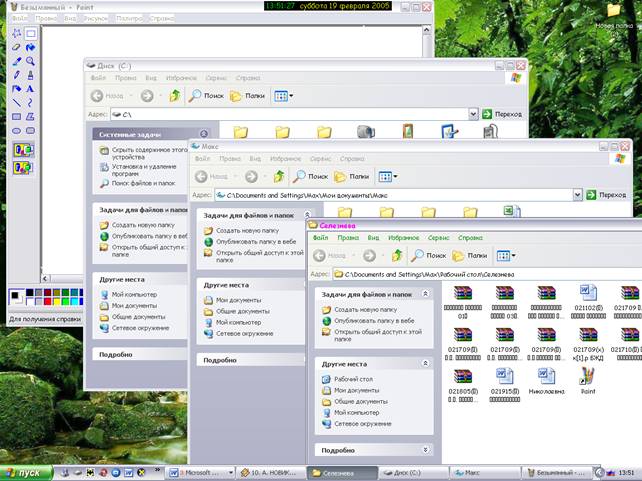Click Создать новую папку link in Селезнева window
Screen dimensions: 642x481
point(367,310)
